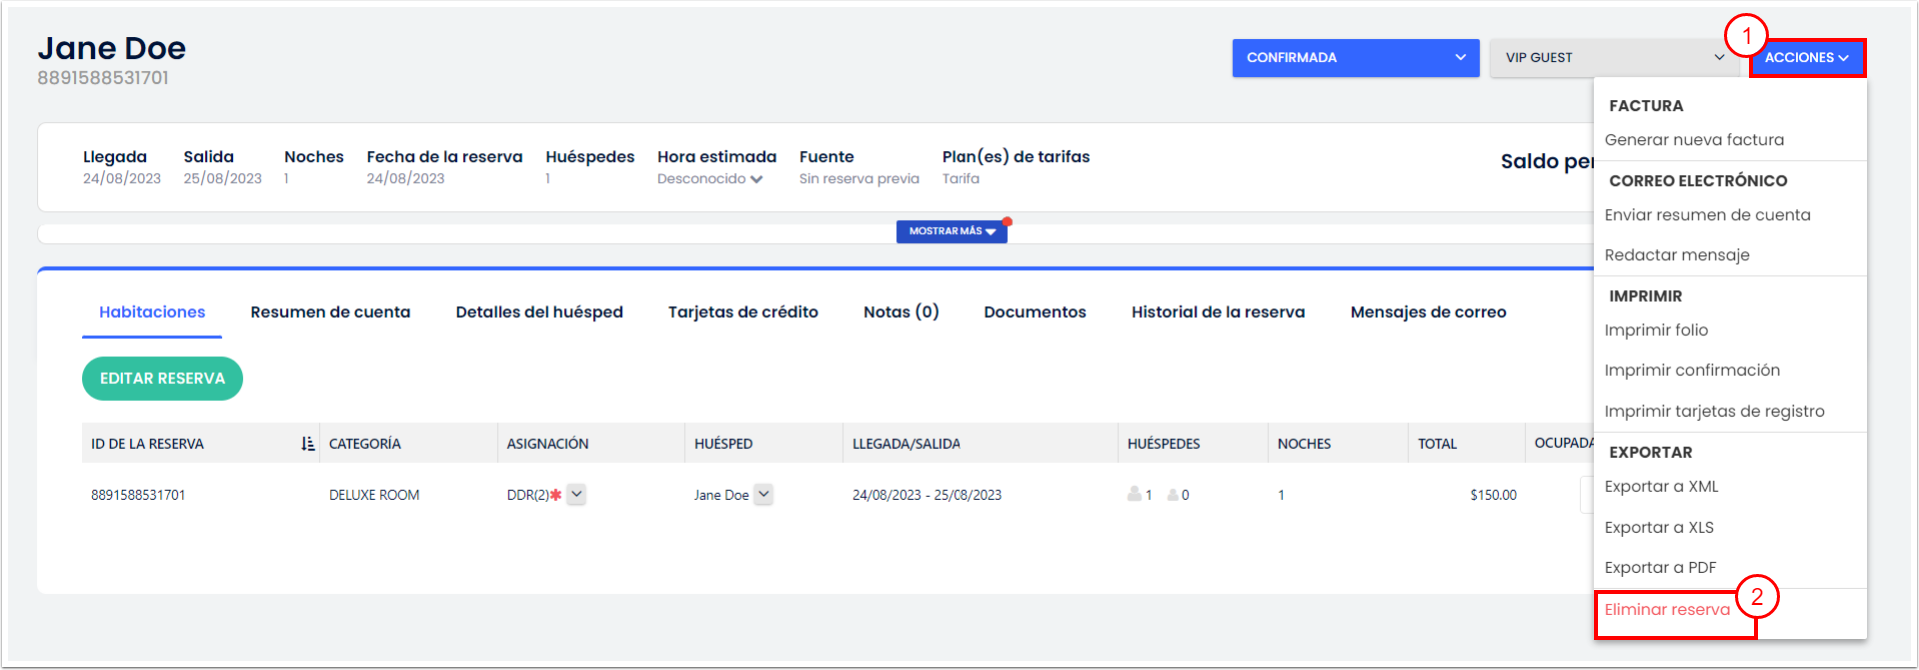The width and height of the screenshot is (1919, 670).
Task: Select Eliminar reserva from the menu
Action: (1667, 610)
